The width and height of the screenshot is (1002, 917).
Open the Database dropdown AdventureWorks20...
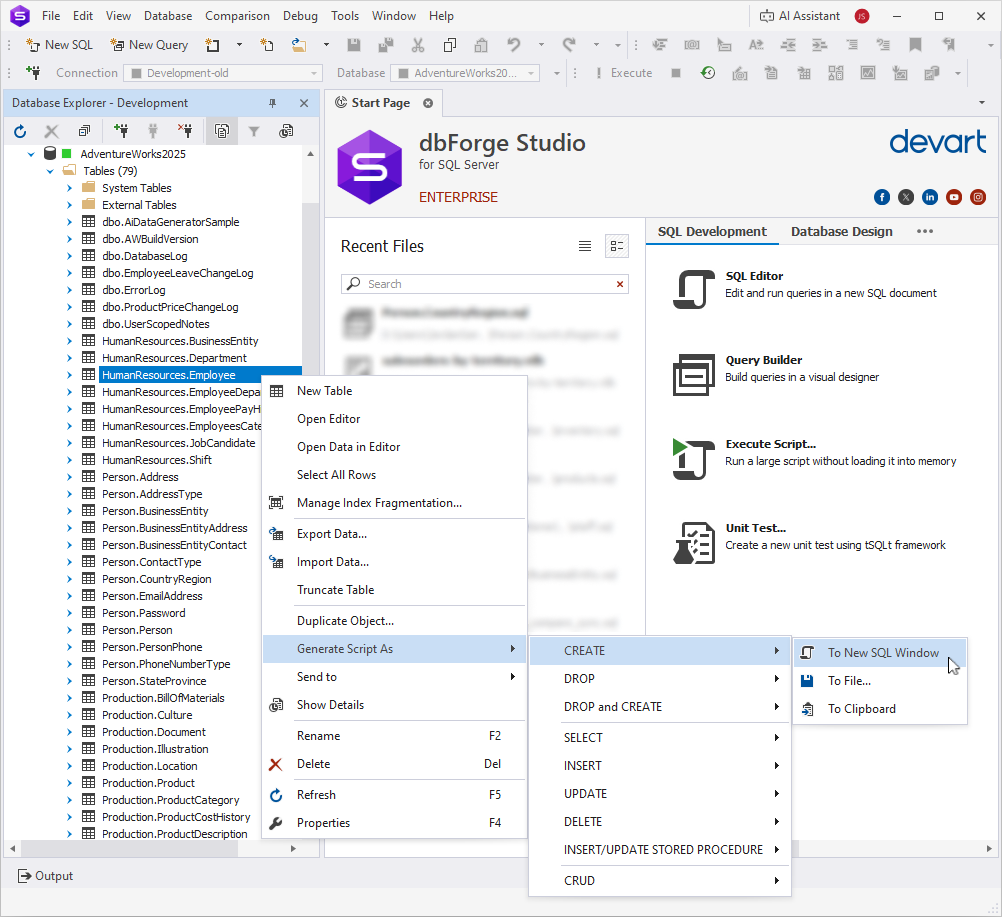point(465,73)
